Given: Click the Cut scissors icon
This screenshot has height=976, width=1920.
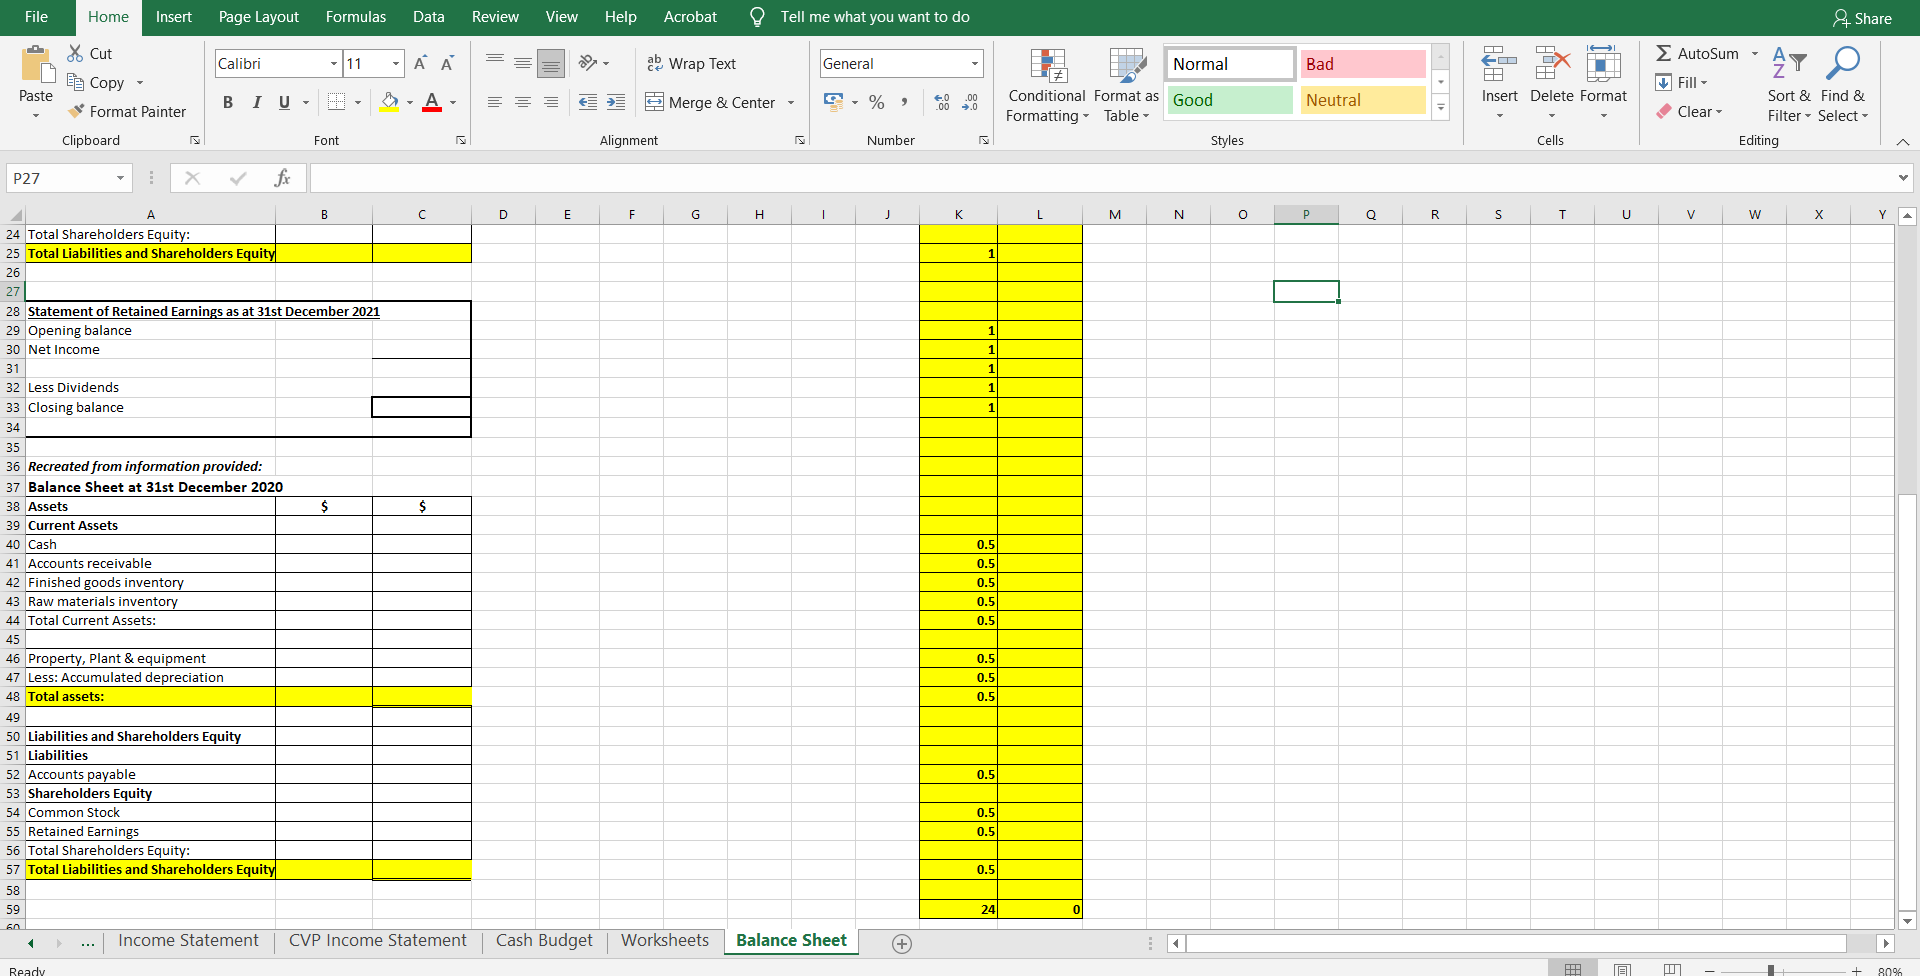Looking at the screenshot, I should 76,53.
